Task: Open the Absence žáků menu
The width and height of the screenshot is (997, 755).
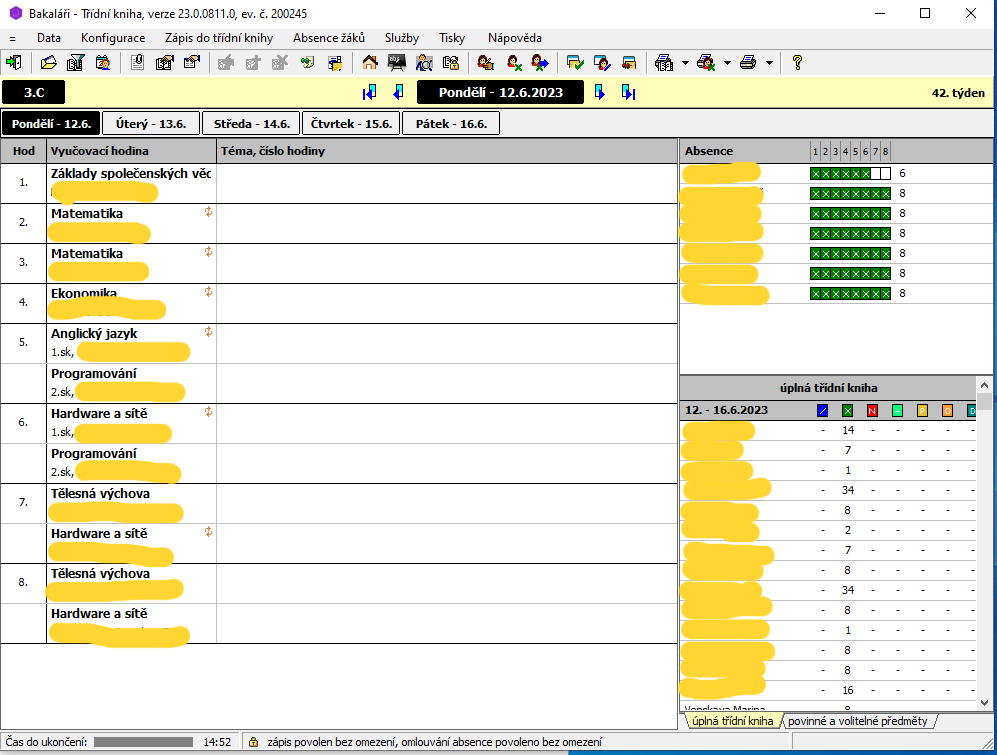Action: click(x=328, y=38)
